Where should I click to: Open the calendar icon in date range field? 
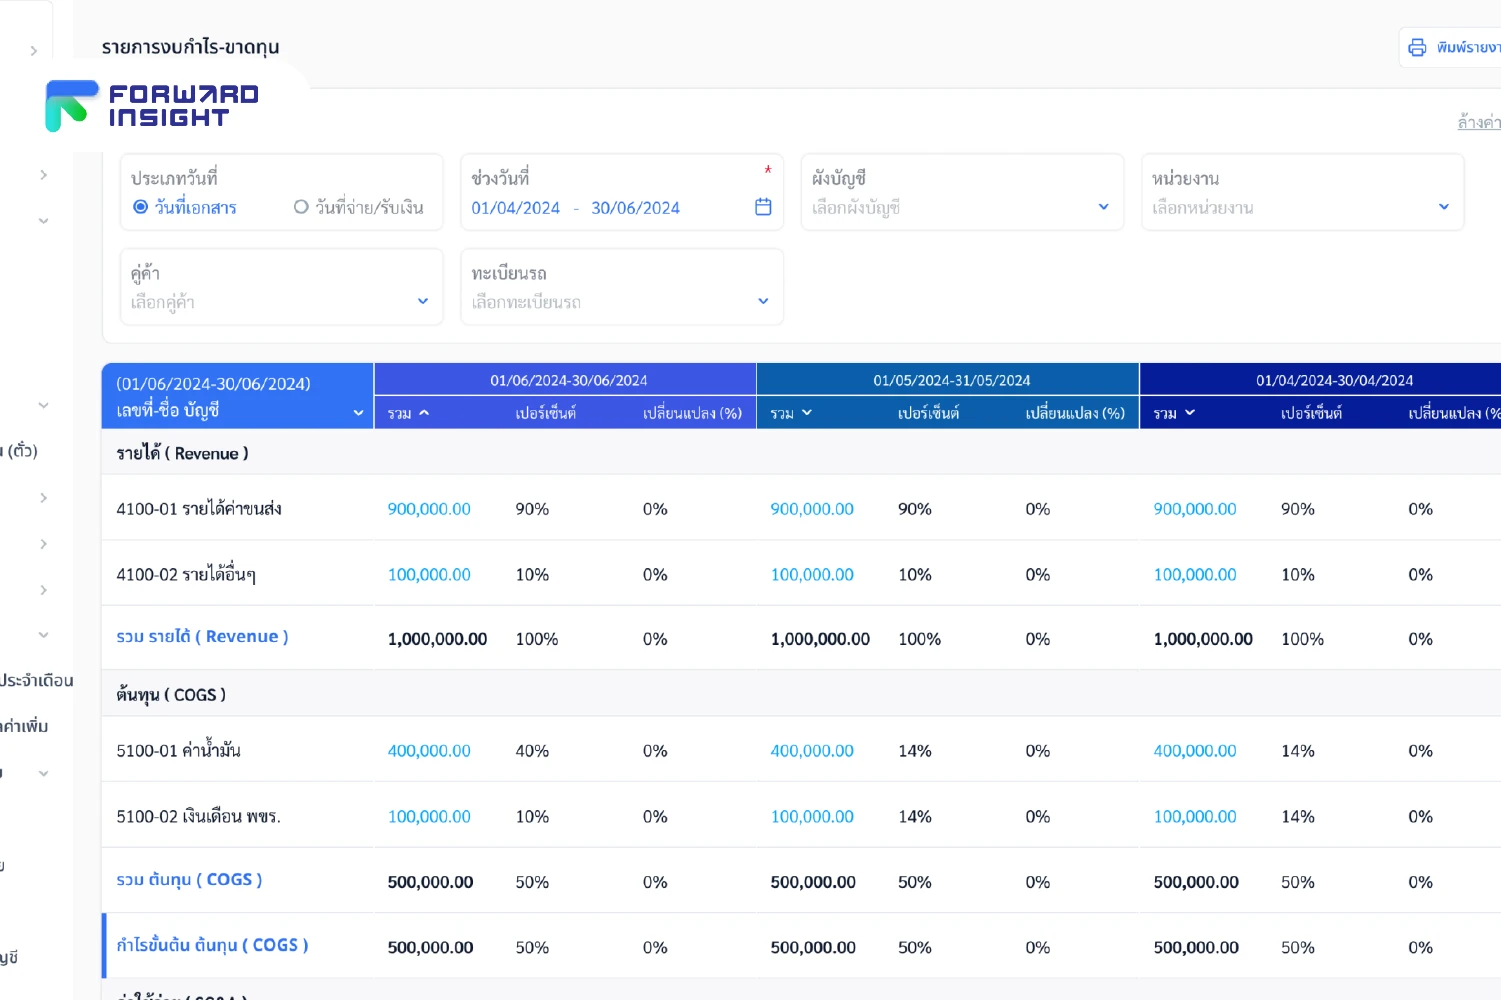[x=763, y=207]
